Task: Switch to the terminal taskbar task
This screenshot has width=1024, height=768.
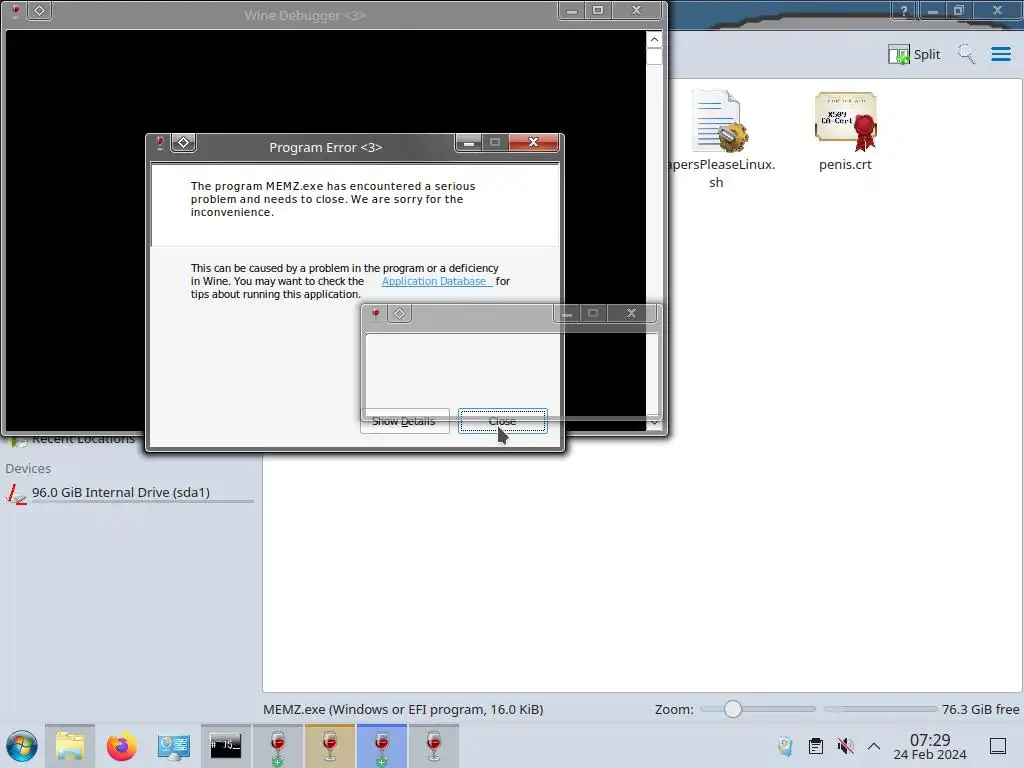Action: pyautogui.click(x=225, y=746)
